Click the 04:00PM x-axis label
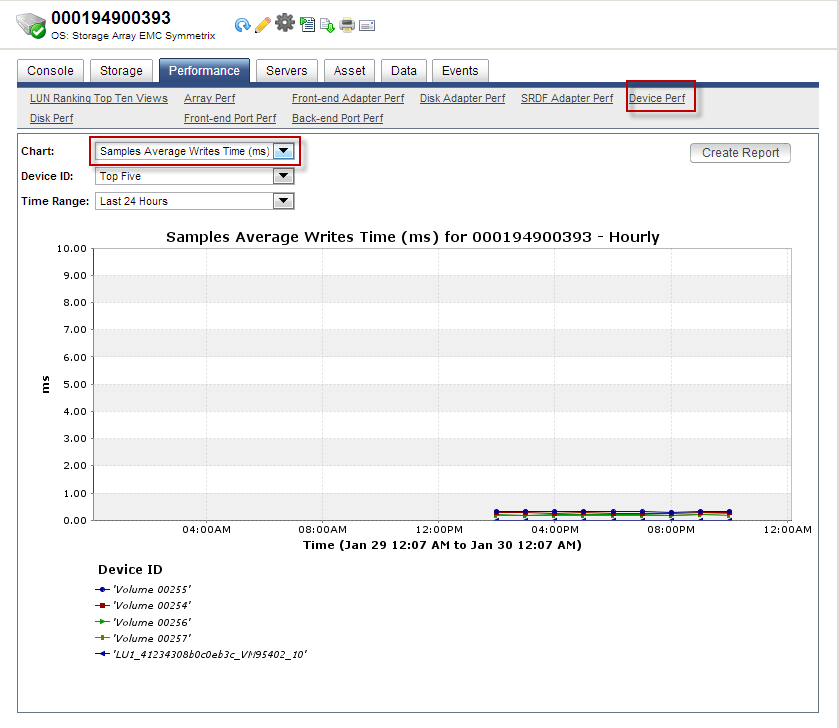Image resolution: width=839 pixels, height=728 pixels. pos(555,530)
